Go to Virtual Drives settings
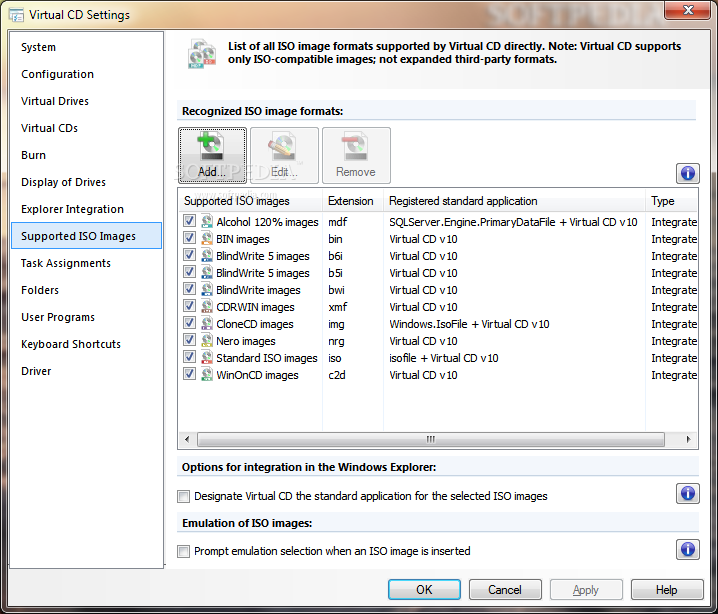The image size is (718, 614). point(86,101)
